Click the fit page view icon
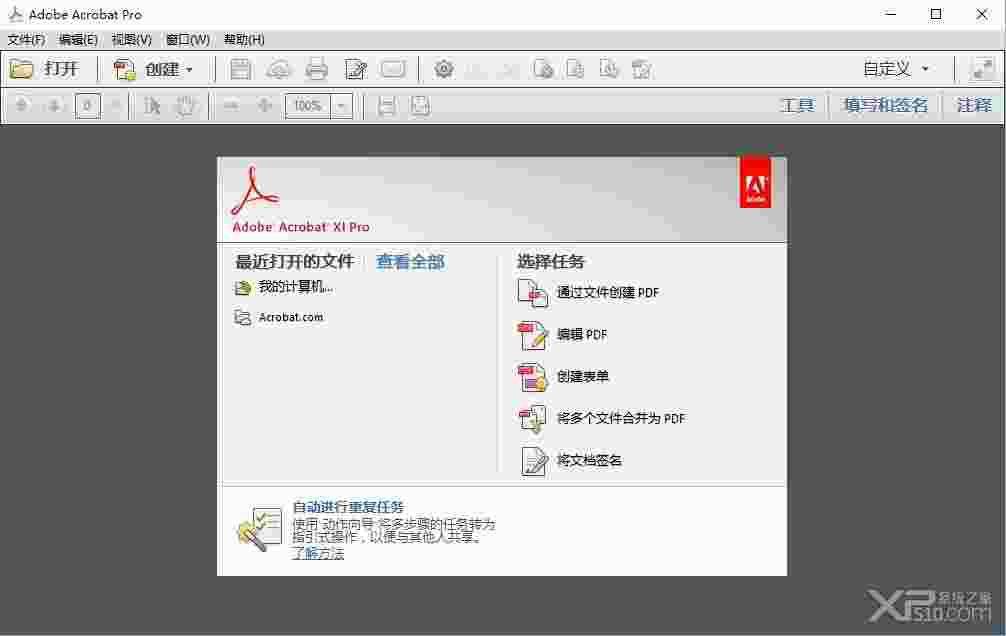The height and width of the screenshot is (636, 1006). 420,106
